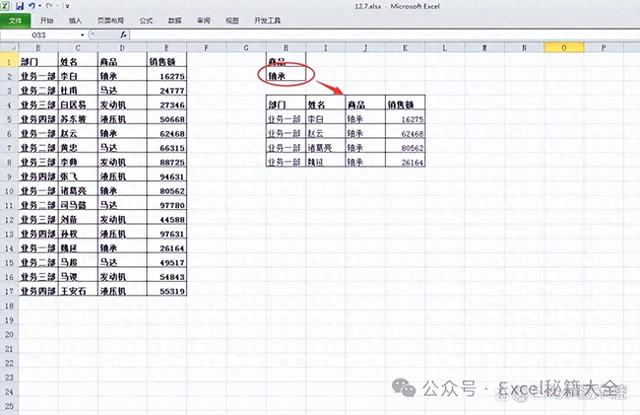Open the Undo history dropdown arrow
The image size is (640, 415).
[40, 6]
